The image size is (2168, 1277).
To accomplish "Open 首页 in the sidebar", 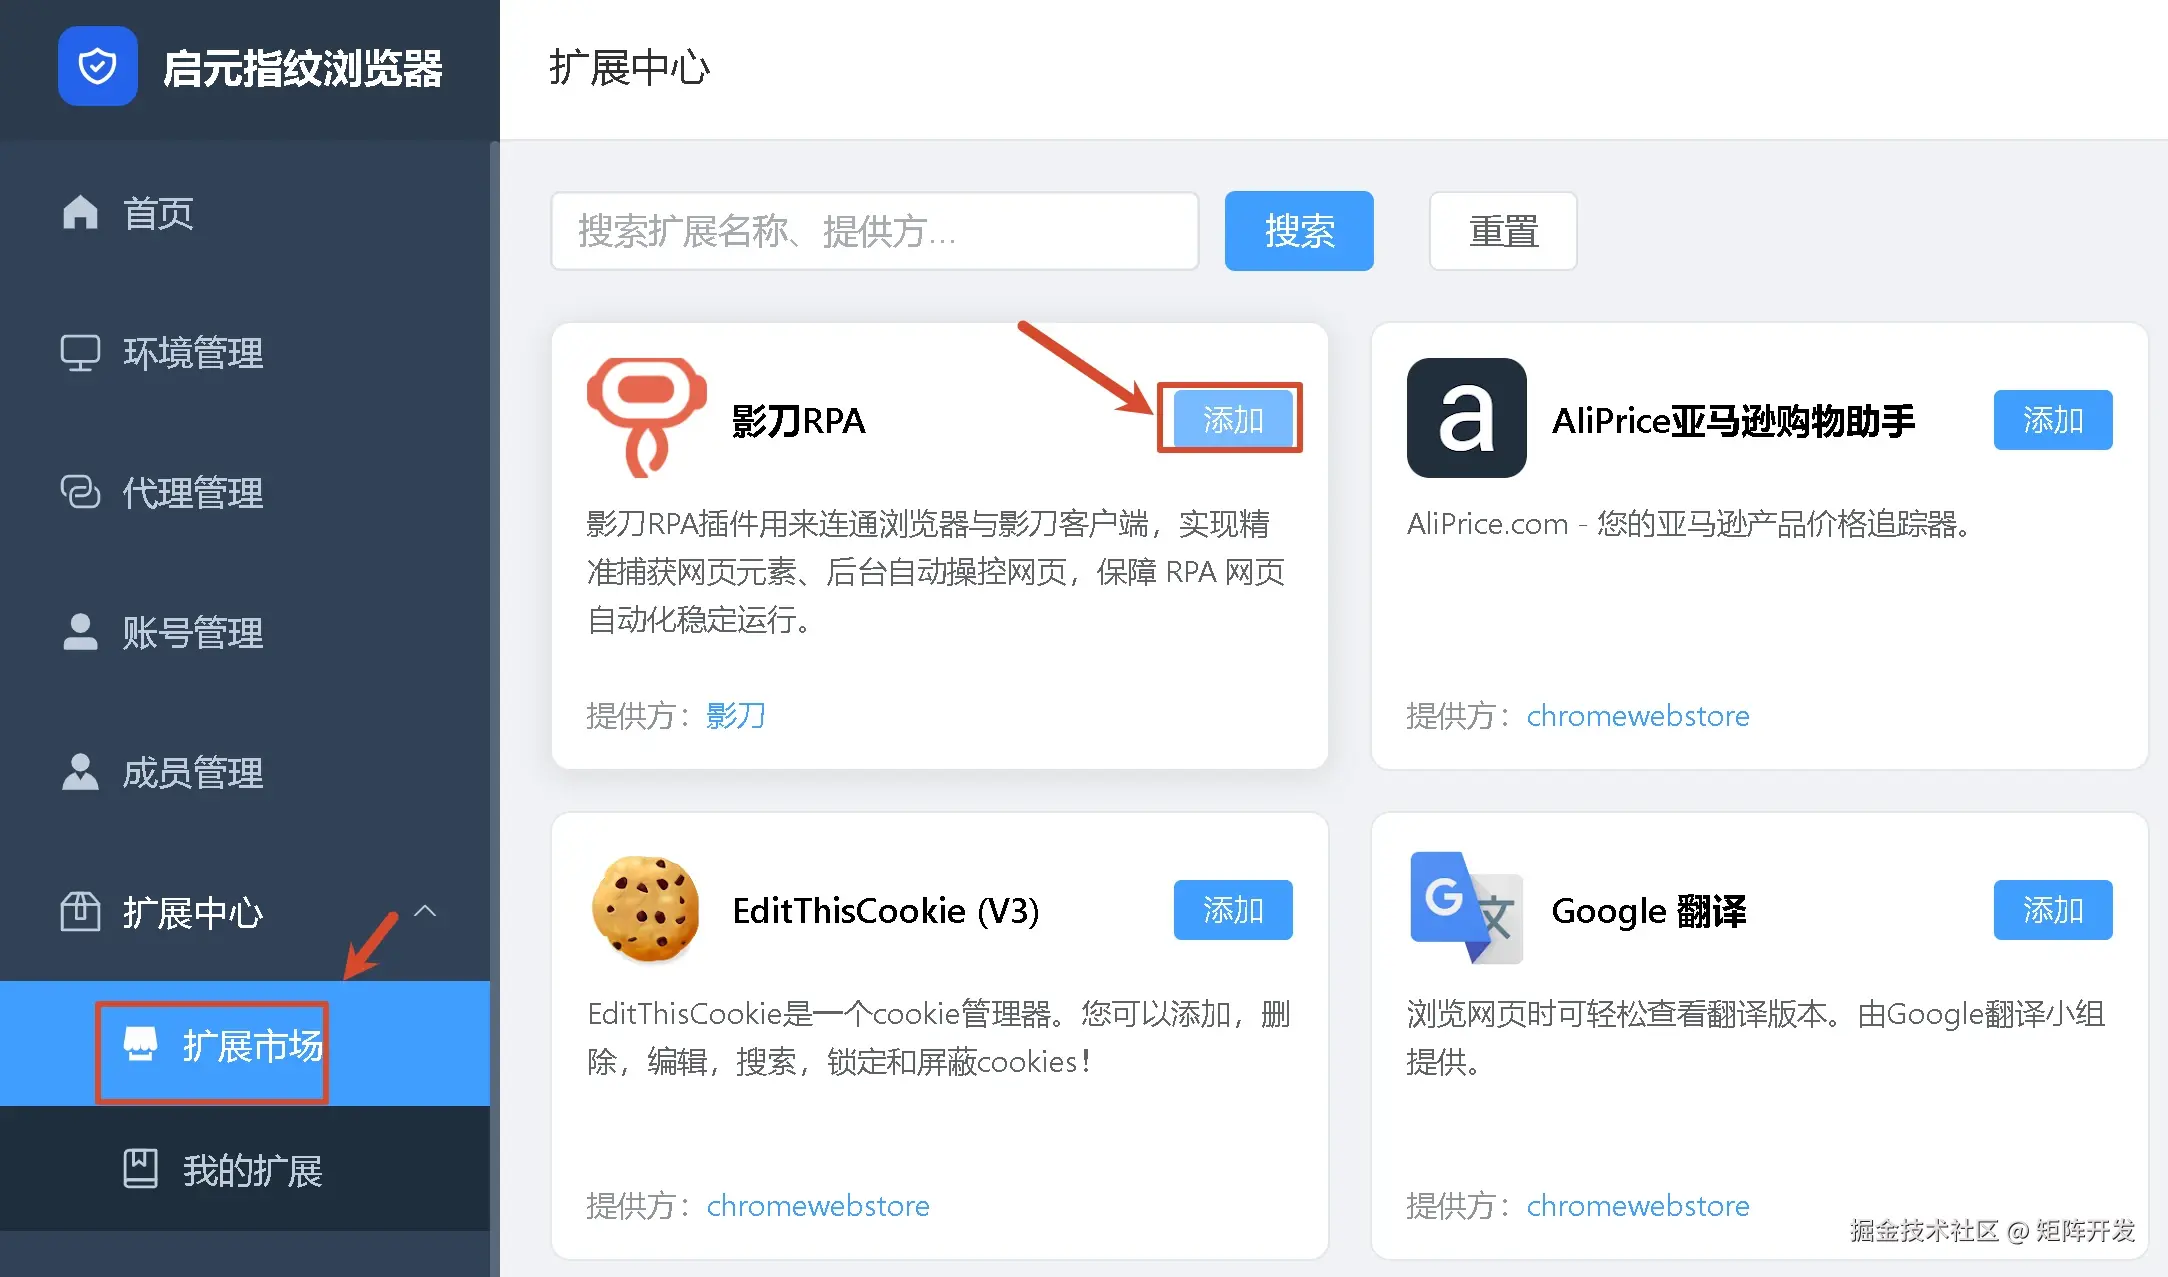I will 245,213.
